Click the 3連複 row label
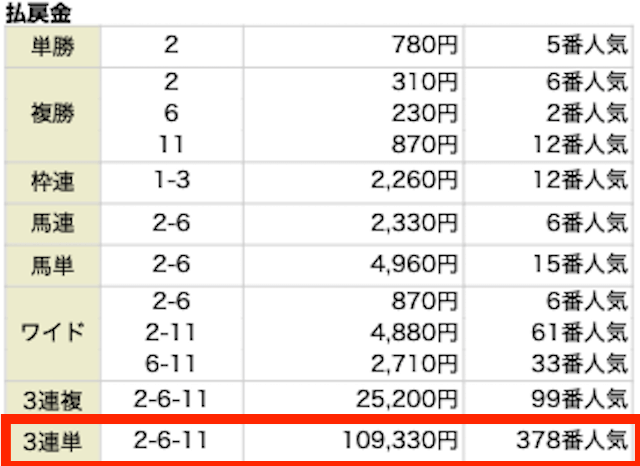The height and width of the screenshot is (466, 640). tap(53, 400)
